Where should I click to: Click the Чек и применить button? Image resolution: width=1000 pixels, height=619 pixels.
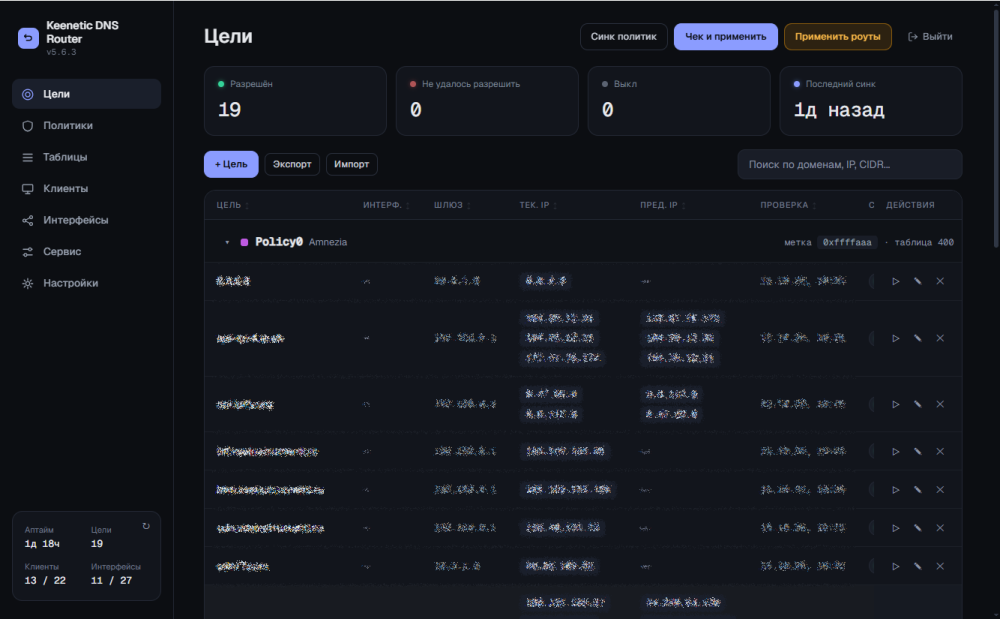pos(726,37)
